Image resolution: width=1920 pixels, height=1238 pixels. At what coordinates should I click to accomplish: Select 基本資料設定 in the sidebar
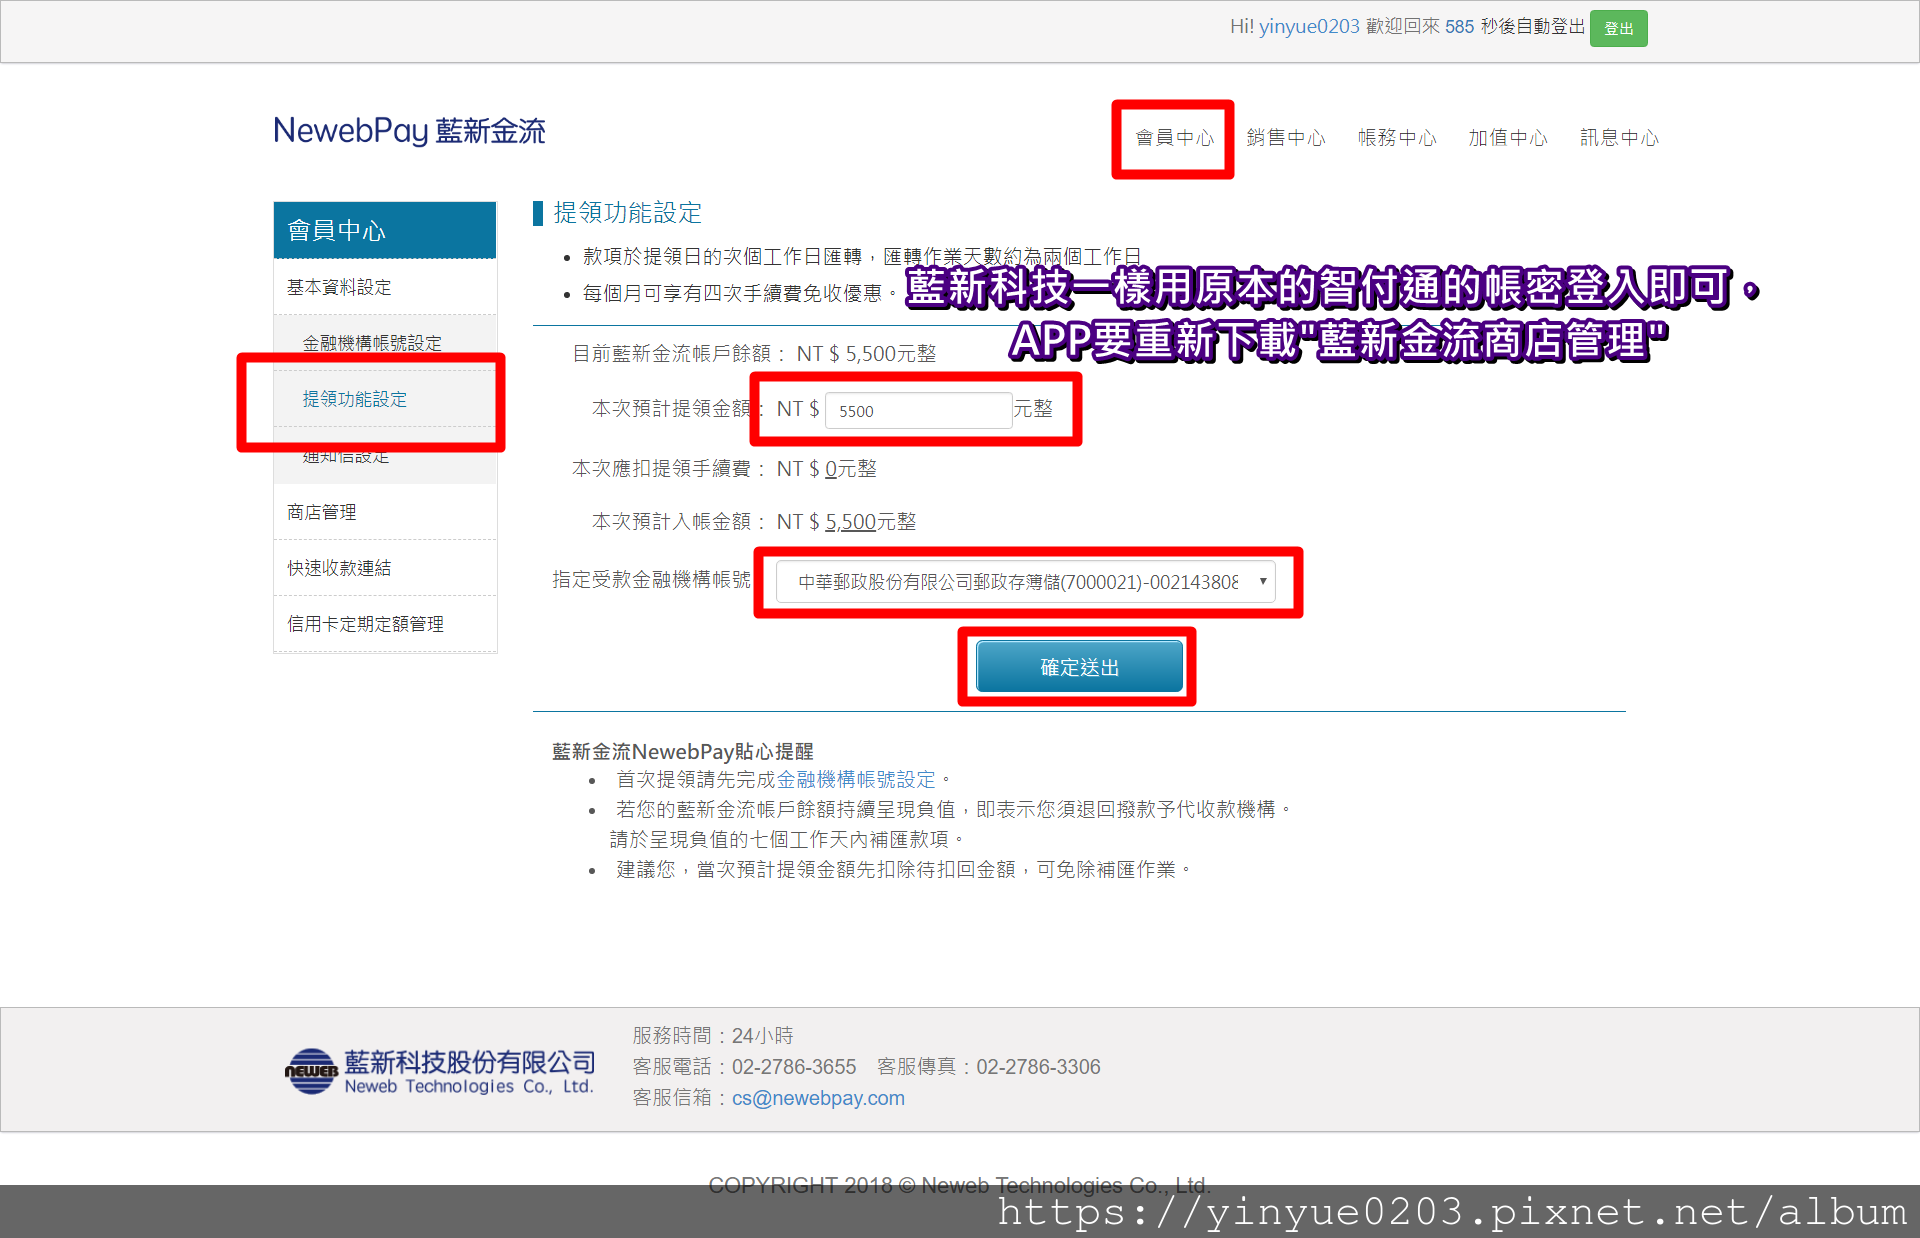[385, 287]
